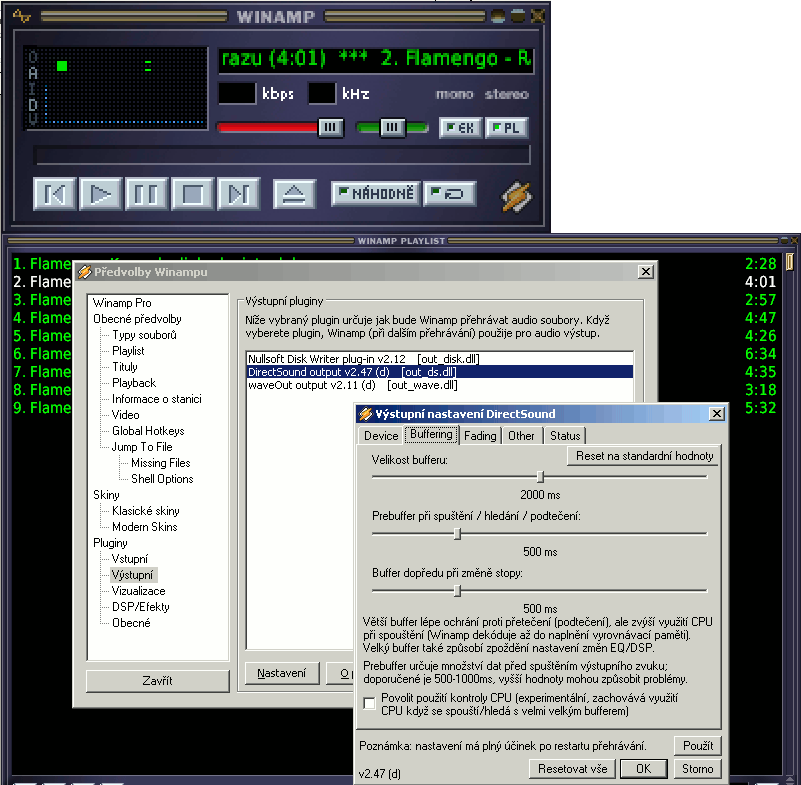Click the Nastavení button in preferences

pos(281,673)
